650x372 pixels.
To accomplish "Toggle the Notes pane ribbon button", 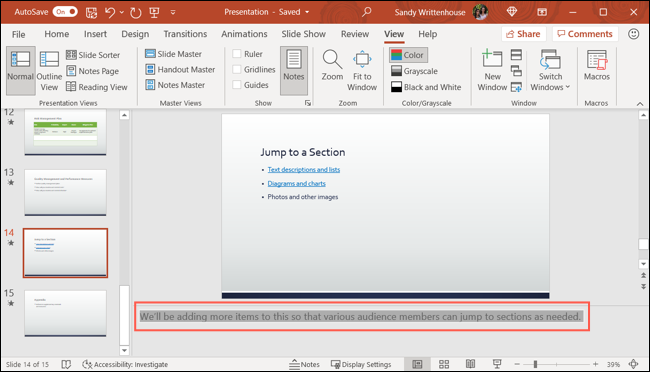I will (x=294, y=70).
